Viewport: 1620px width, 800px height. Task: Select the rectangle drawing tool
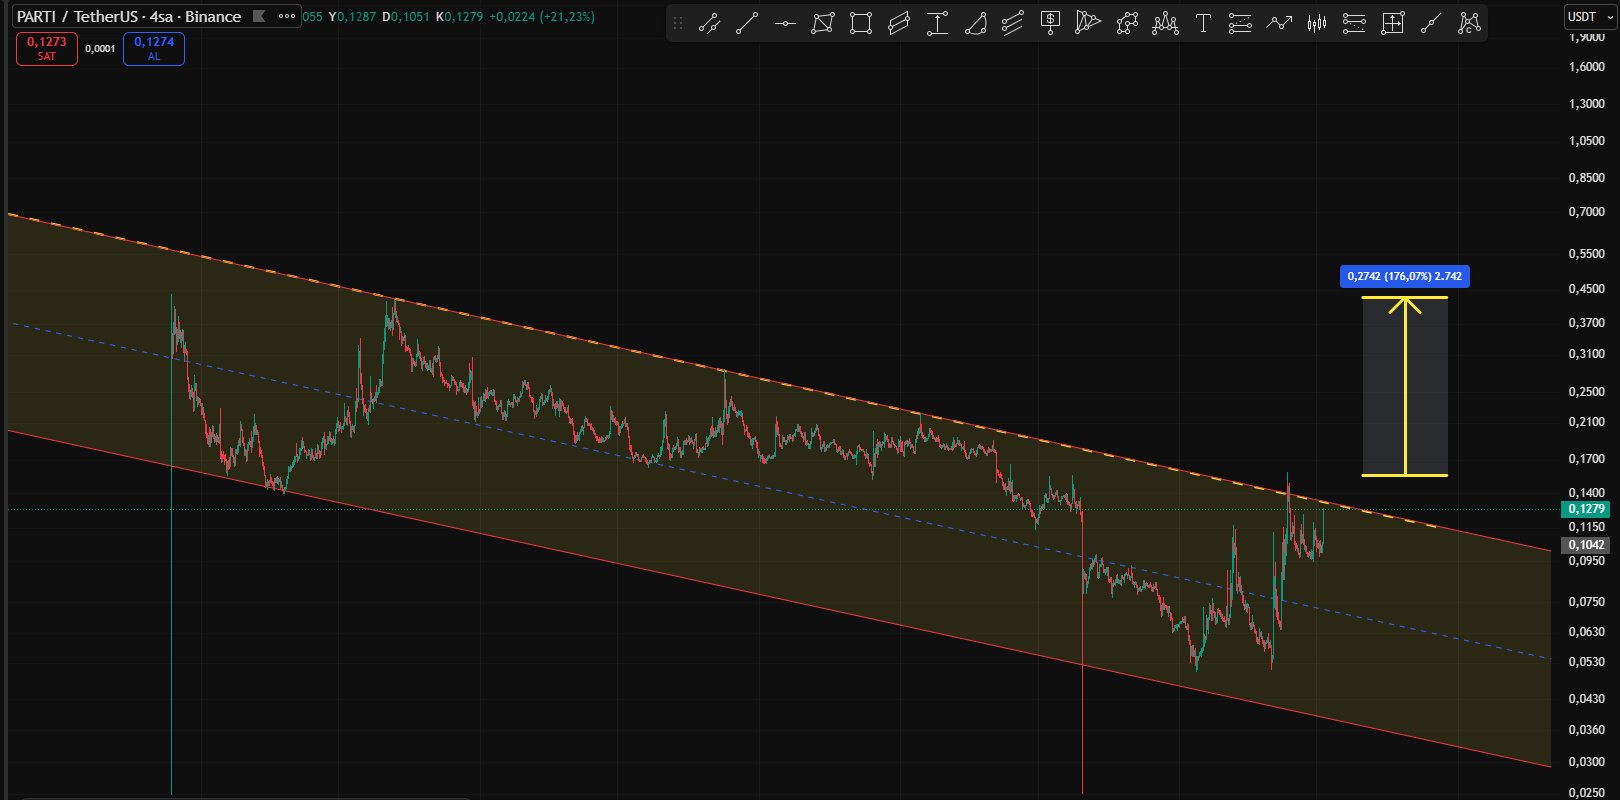[x=861, y=23]
